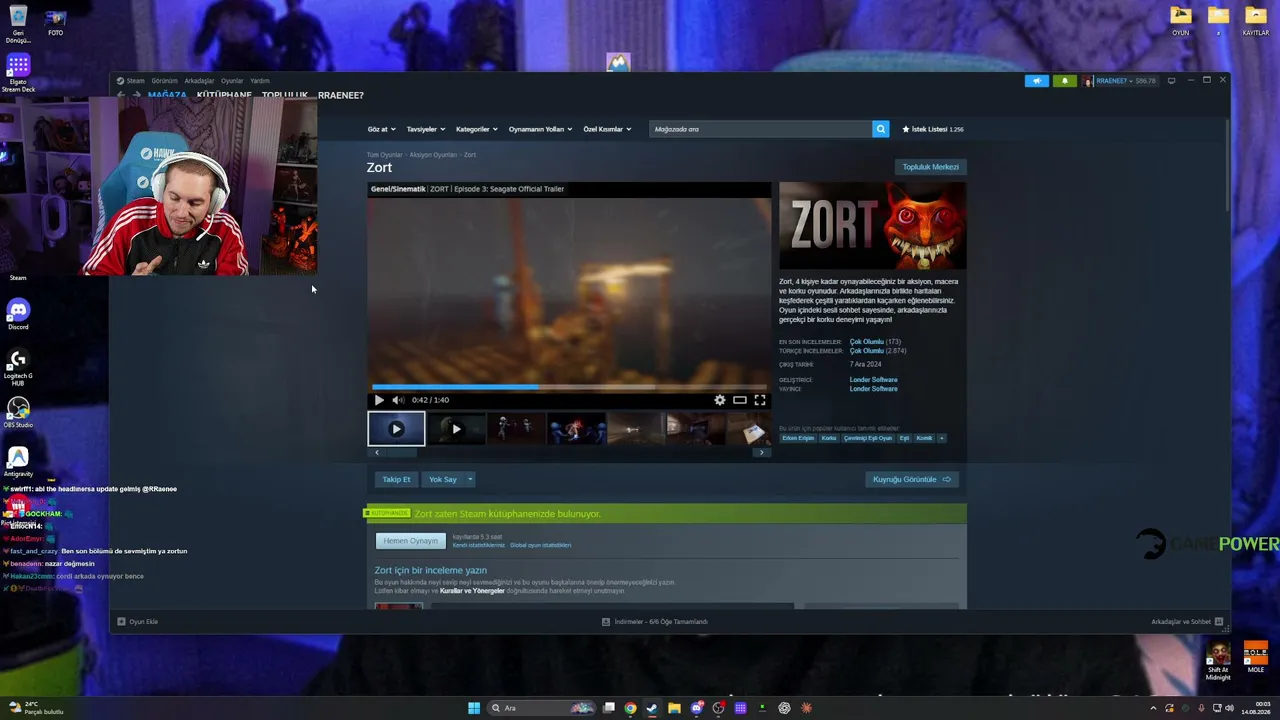The image size is (1280, 720).
Task: Open the Arkadaşlar menu
Action: (x=199, y=81)
